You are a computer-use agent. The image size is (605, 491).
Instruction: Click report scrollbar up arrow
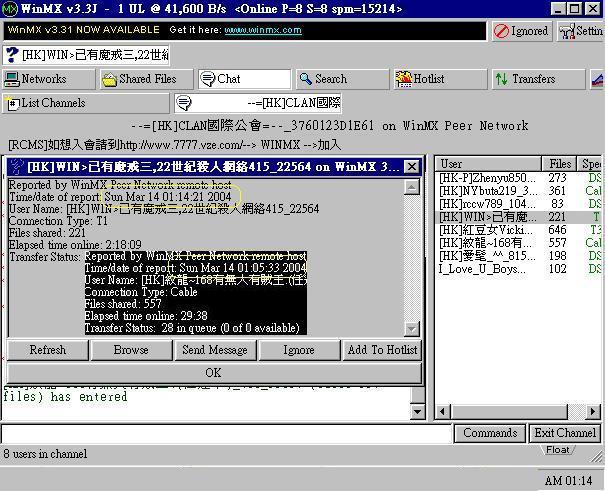click(412, 187)
